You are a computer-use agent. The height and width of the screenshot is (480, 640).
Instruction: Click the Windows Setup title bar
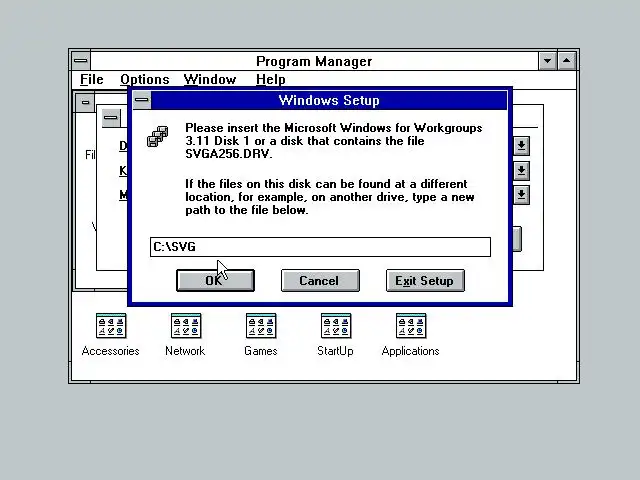(329, 100)
